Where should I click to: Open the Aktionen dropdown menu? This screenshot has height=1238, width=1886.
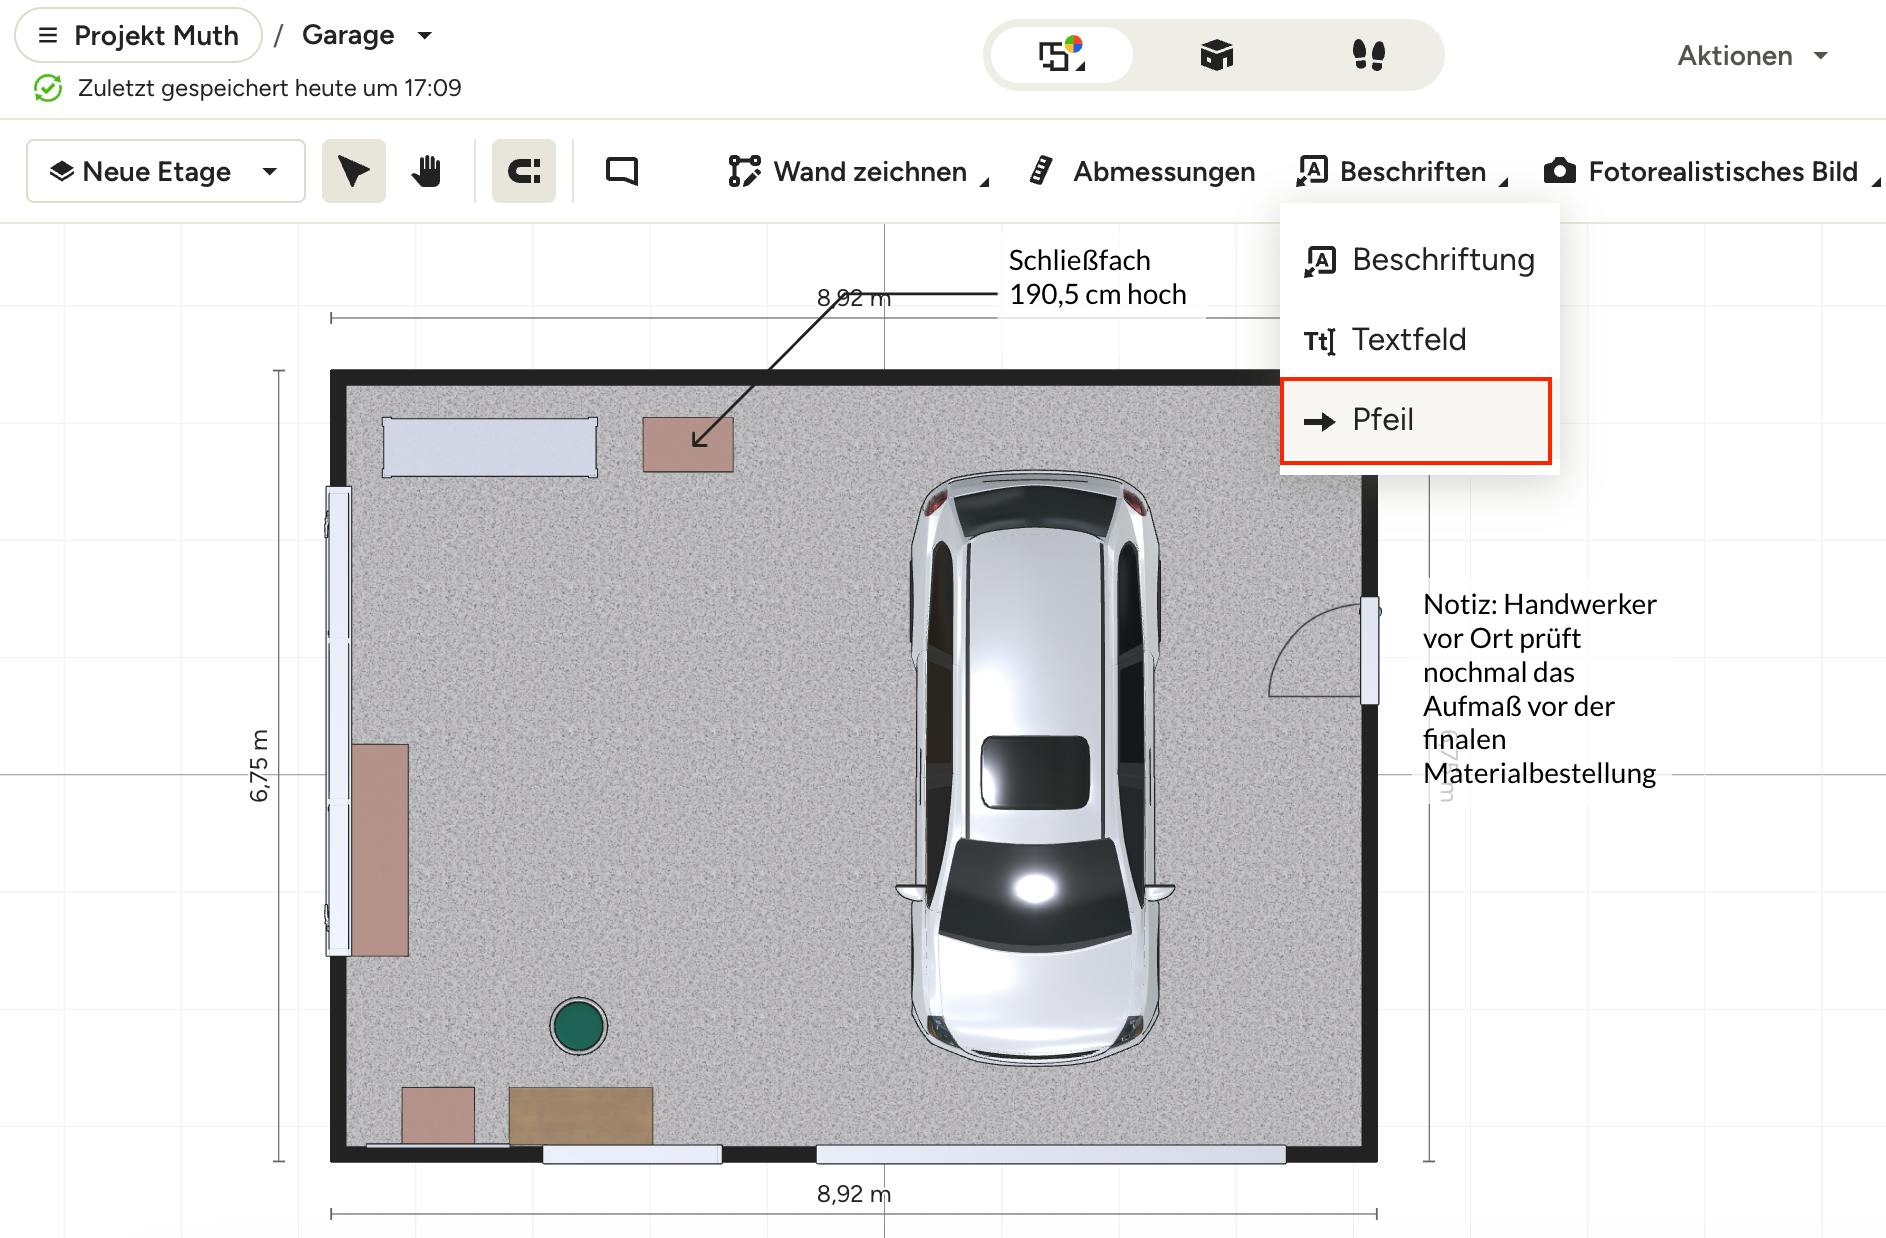click(1753, 55)
